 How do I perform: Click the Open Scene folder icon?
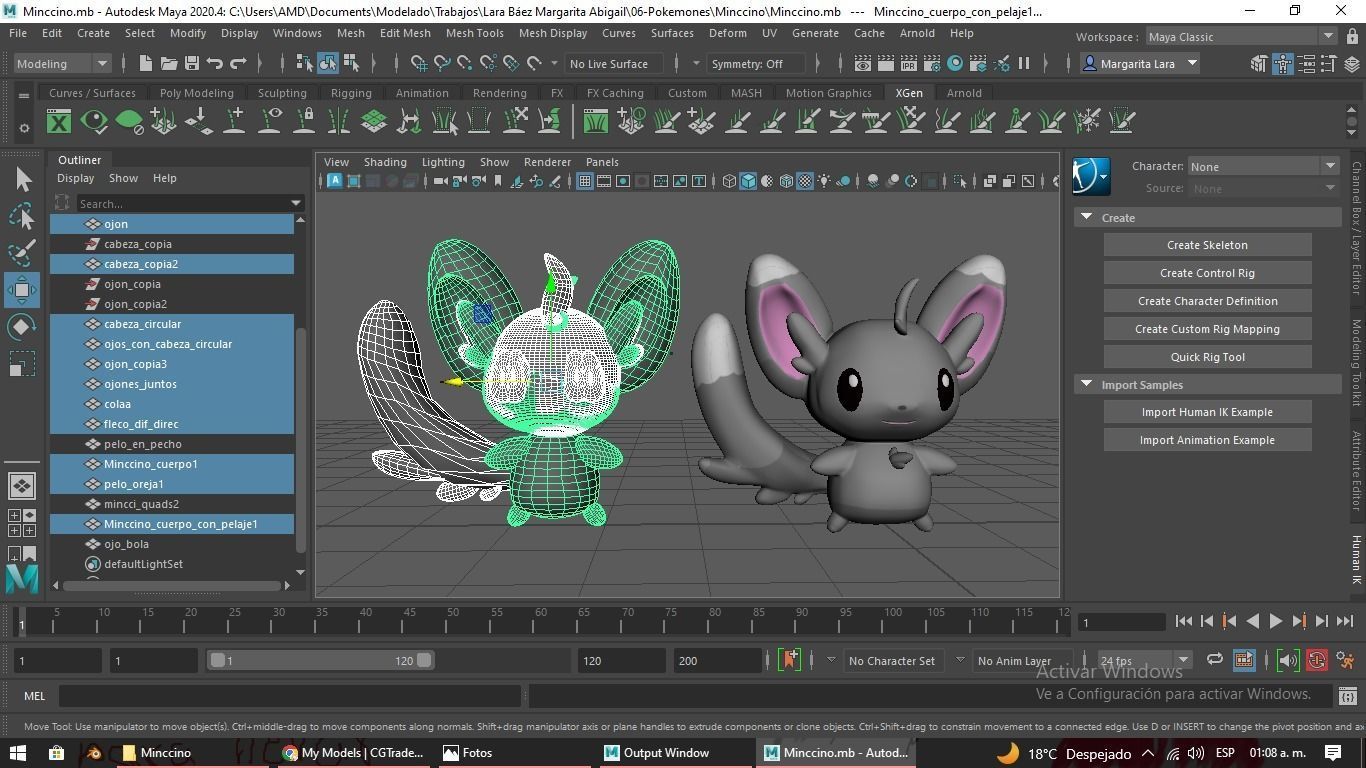169,63
